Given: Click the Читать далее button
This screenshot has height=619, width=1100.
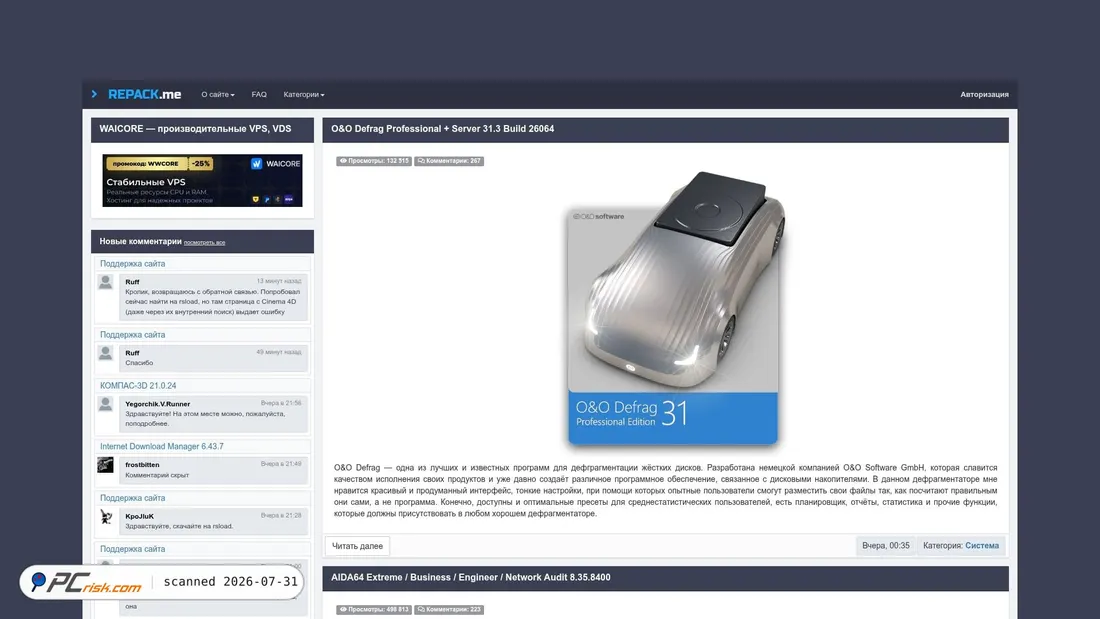Looking at the screenshot, I should point(357,546).
